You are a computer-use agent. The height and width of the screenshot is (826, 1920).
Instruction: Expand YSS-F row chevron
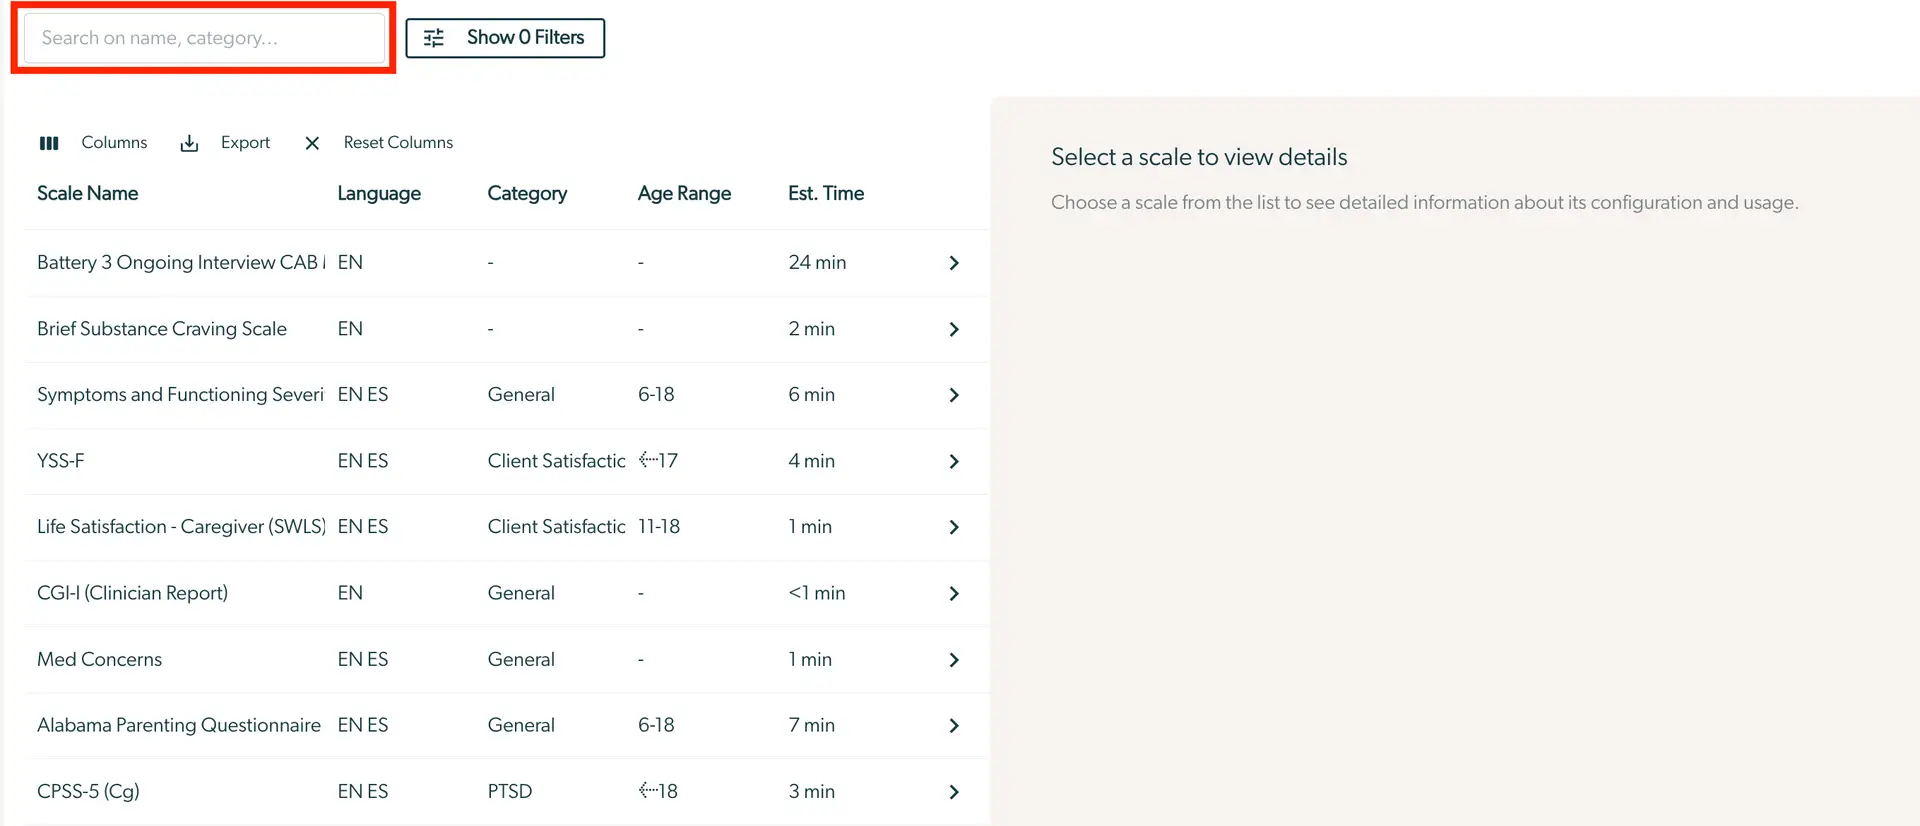coord(954,461)
